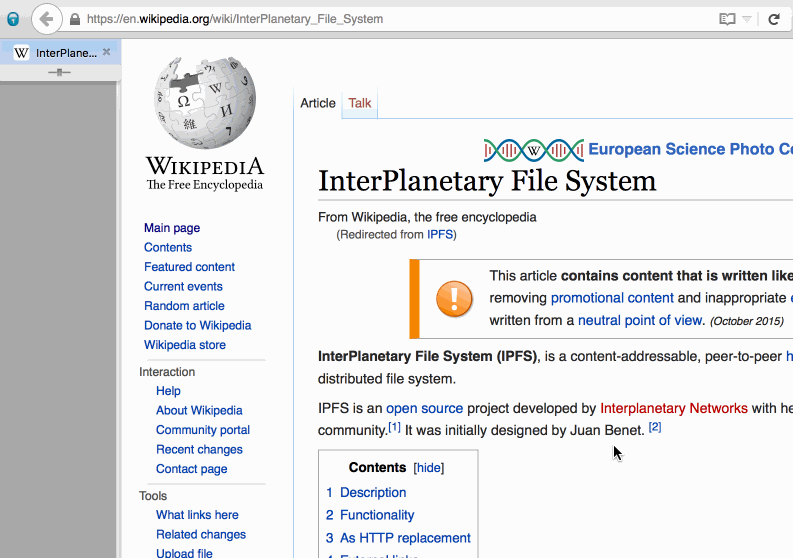
Task: Click the tab sidebar splitter handle
Action: 59,72
